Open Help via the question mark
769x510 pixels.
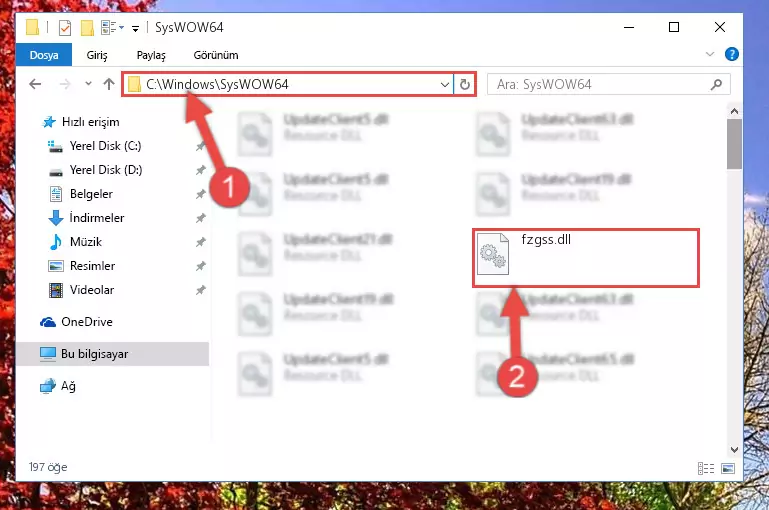[x=732, y=54]
